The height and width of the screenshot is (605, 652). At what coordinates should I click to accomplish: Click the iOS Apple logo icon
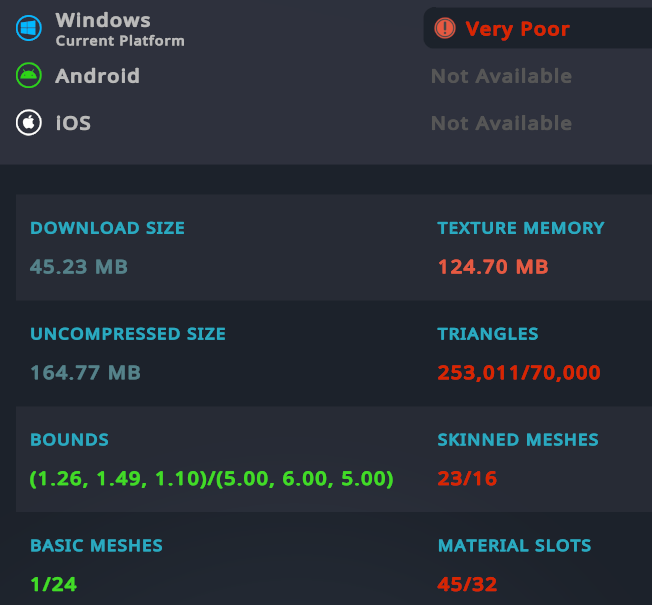[29, 123]
